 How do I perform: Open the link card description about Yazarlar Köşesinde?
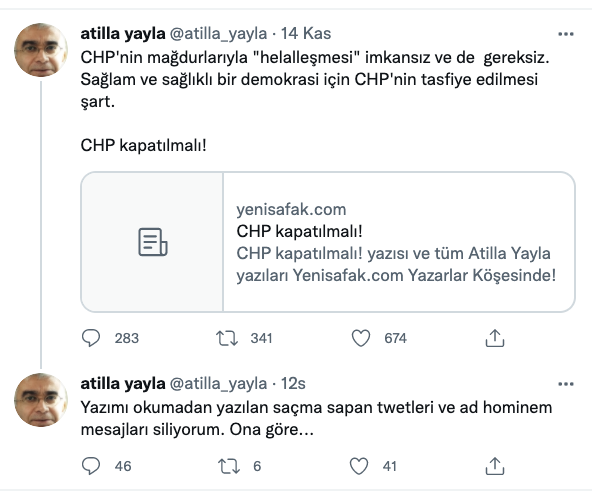pyautogui.click(x=396, y=264)
